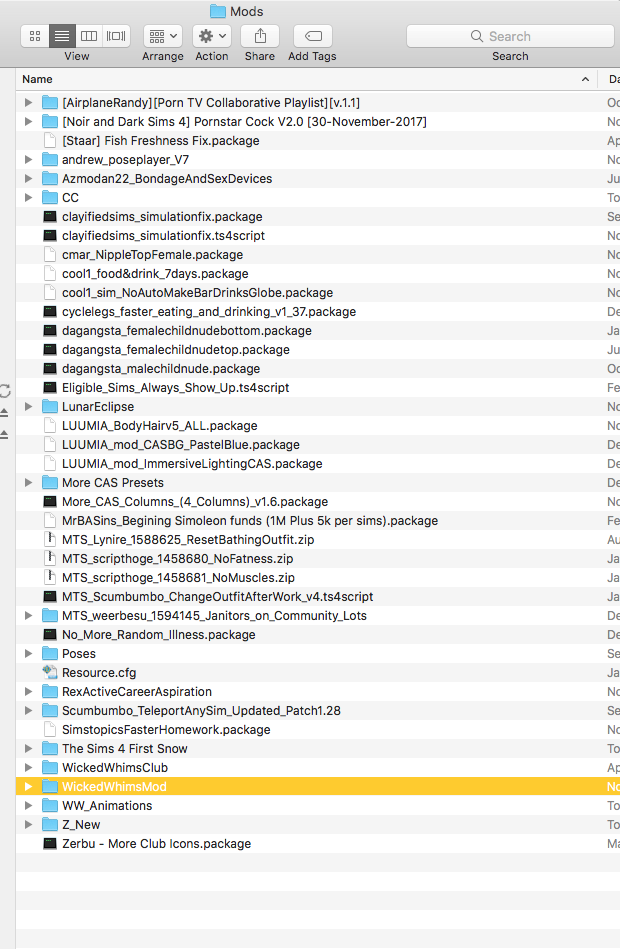Select cool1_sim_NoAutoMakeBarDrinksGlobe.package file name
Viewport: 620px width, 949px height.
(x=197, y=293)
